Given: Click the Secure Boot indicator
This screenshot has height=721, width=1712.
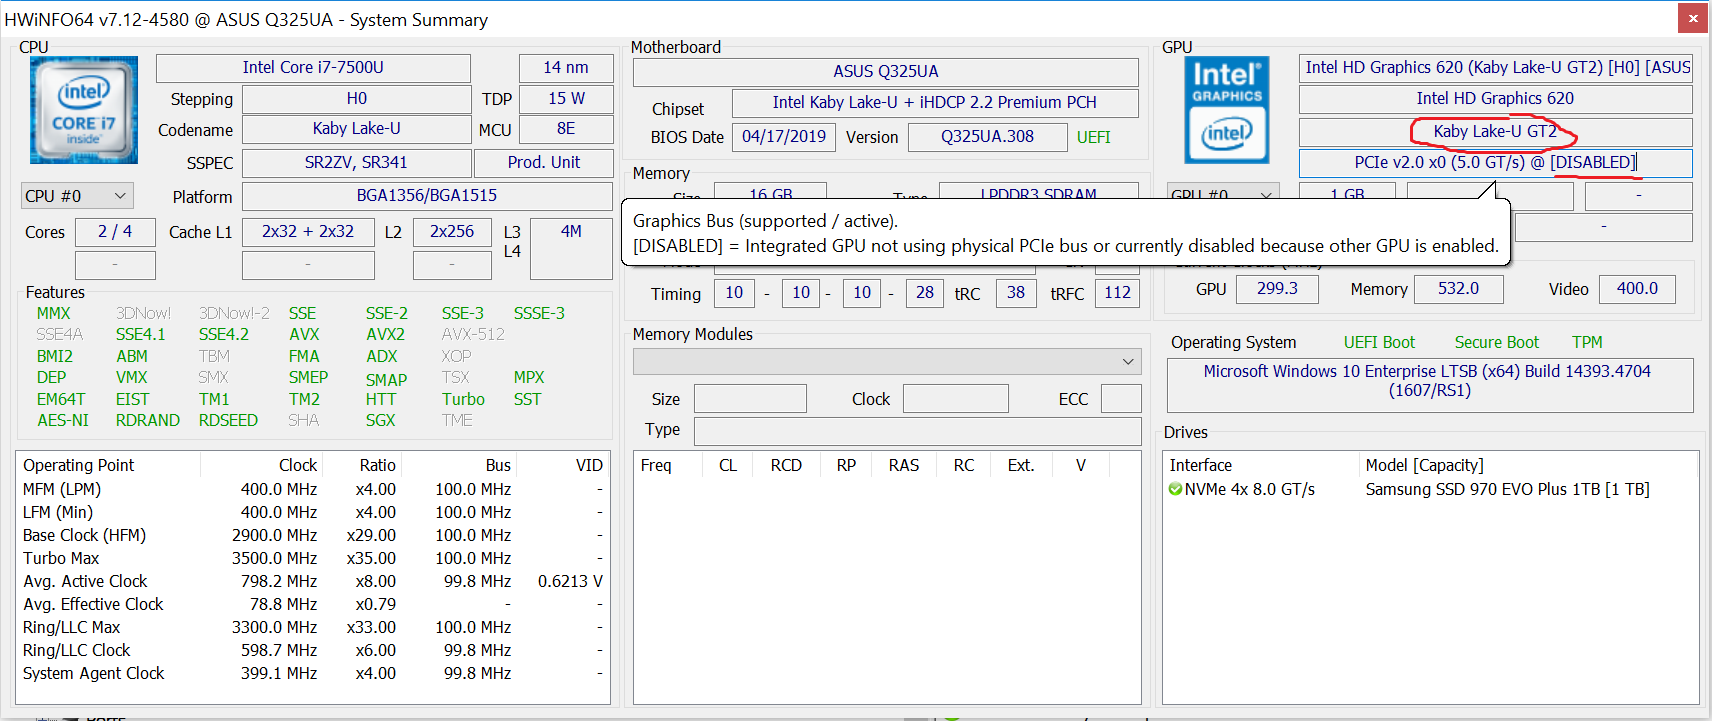Looking at the screenshot, I should 1497,343.
